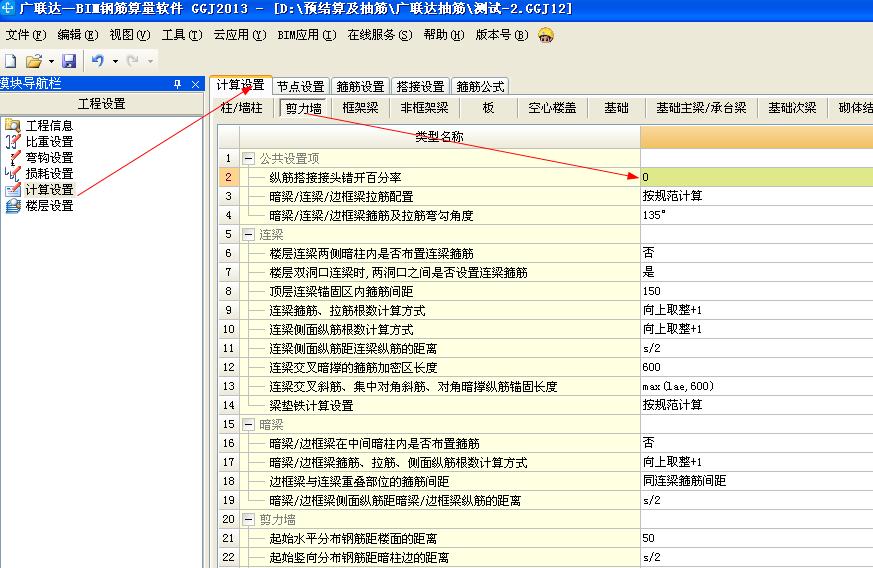Image resolution: width=873 pixels, height=568 pixels.
Task: Select the 非框架梁 component tab
Action: tap(424, 107)
